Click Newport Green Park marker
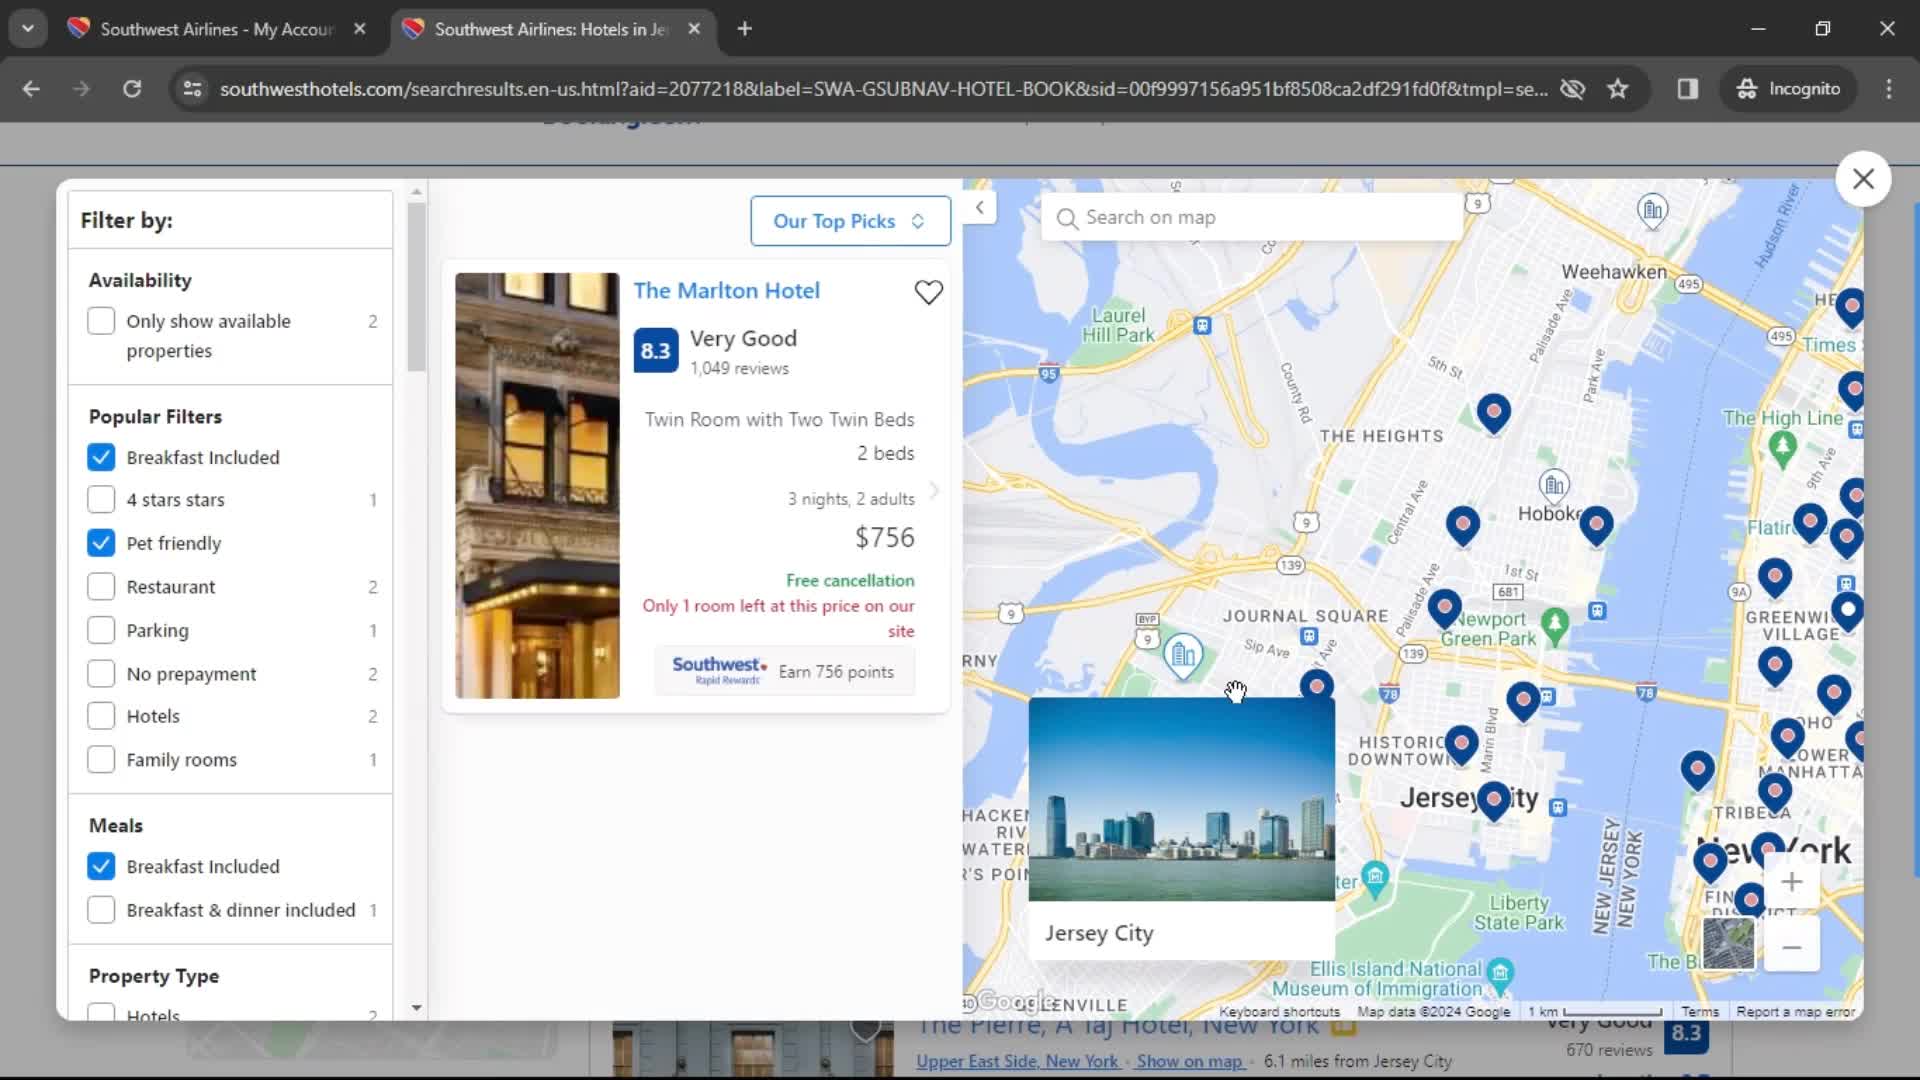 (x=1554, y=624)
